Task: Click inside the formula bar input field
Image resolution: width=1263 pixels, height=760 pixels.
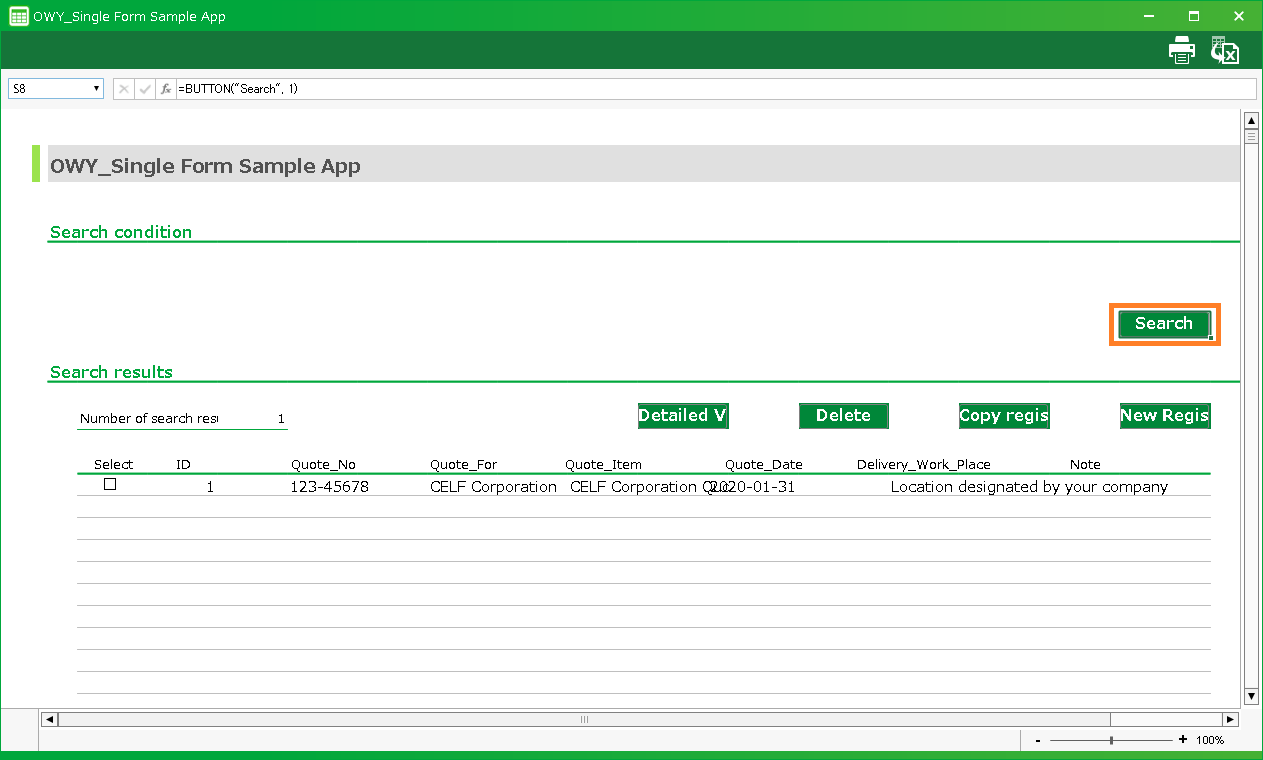Action: coord(700,89)
